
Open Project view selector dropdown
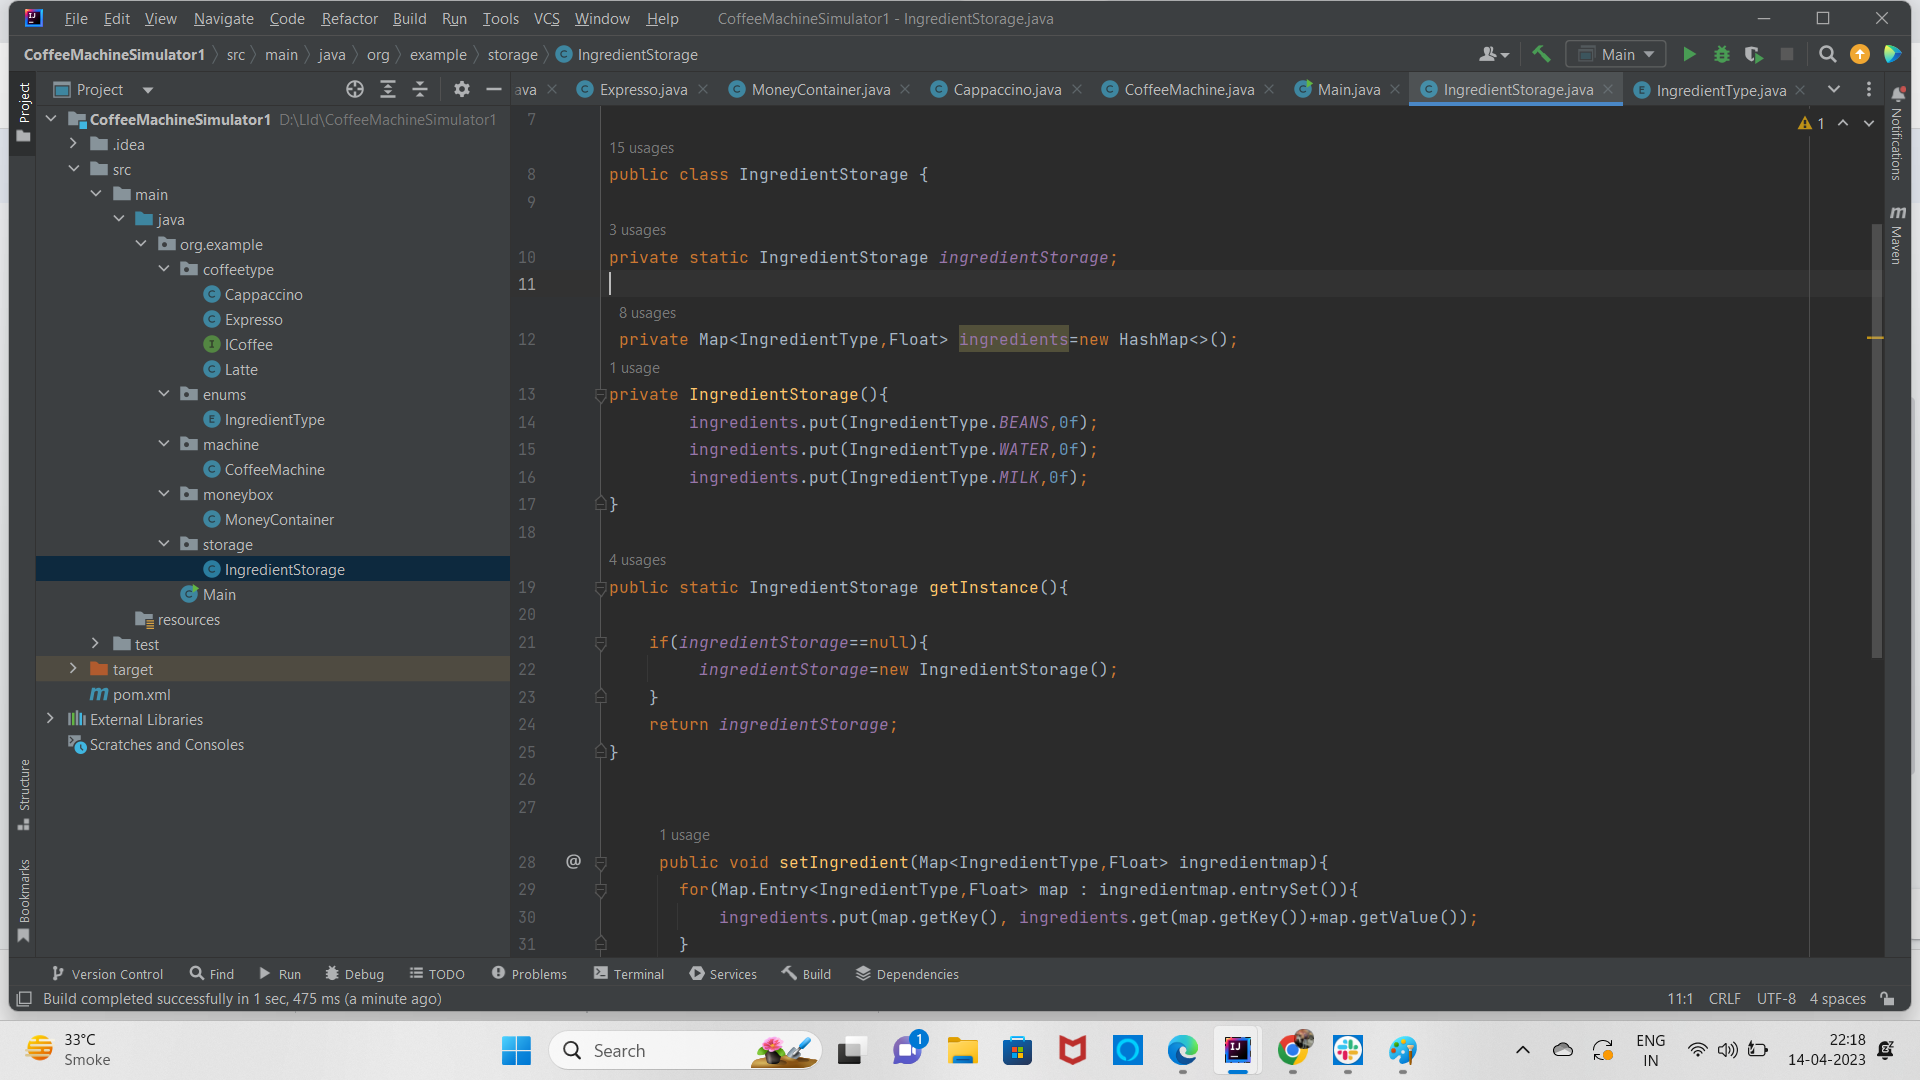coord(105,90)
